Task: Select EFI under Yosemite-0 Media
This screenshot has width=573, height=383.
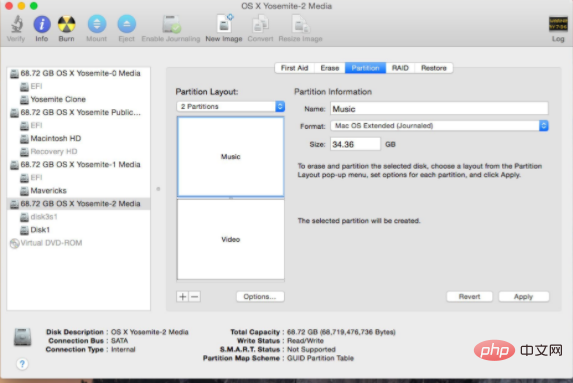Action: coord(78,87)
